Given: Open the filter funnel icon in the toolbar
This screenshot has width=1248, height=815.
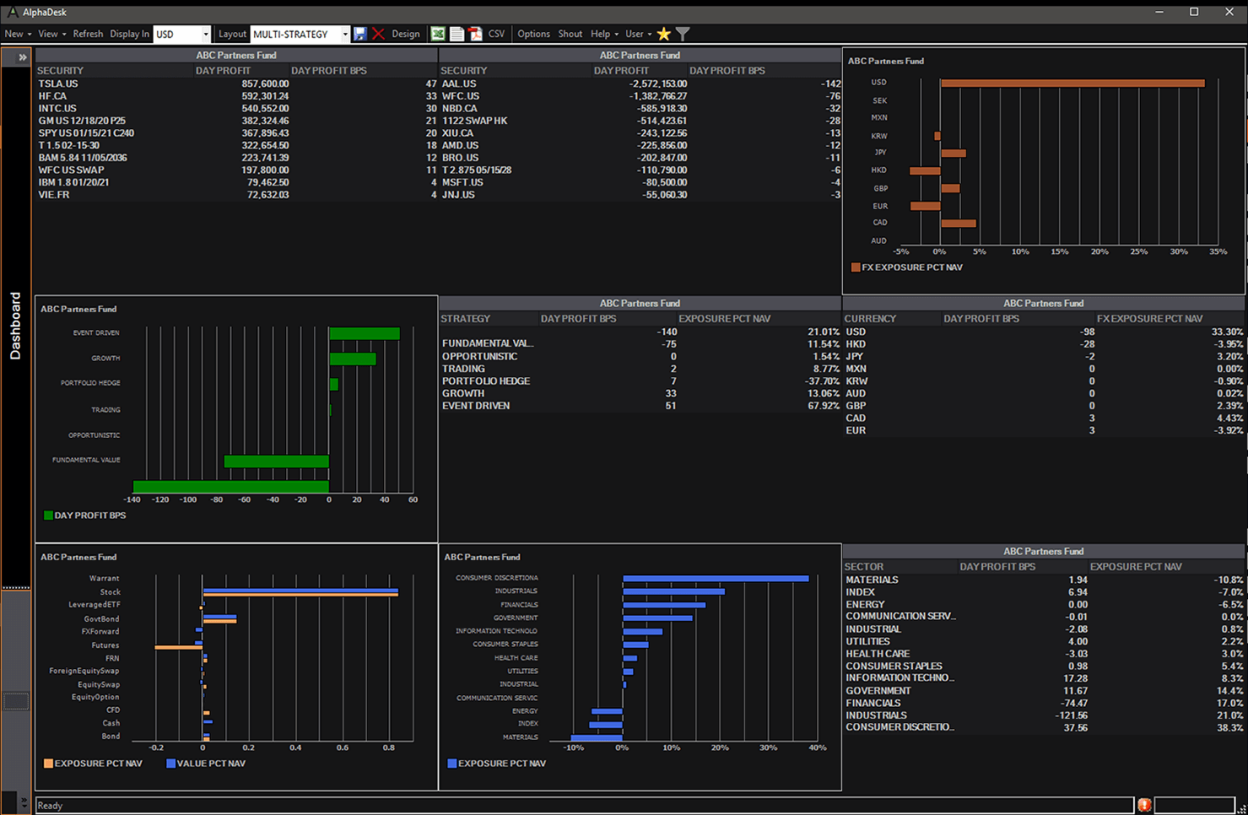Looking at the screenshot, I should click(x=683, y=34).
